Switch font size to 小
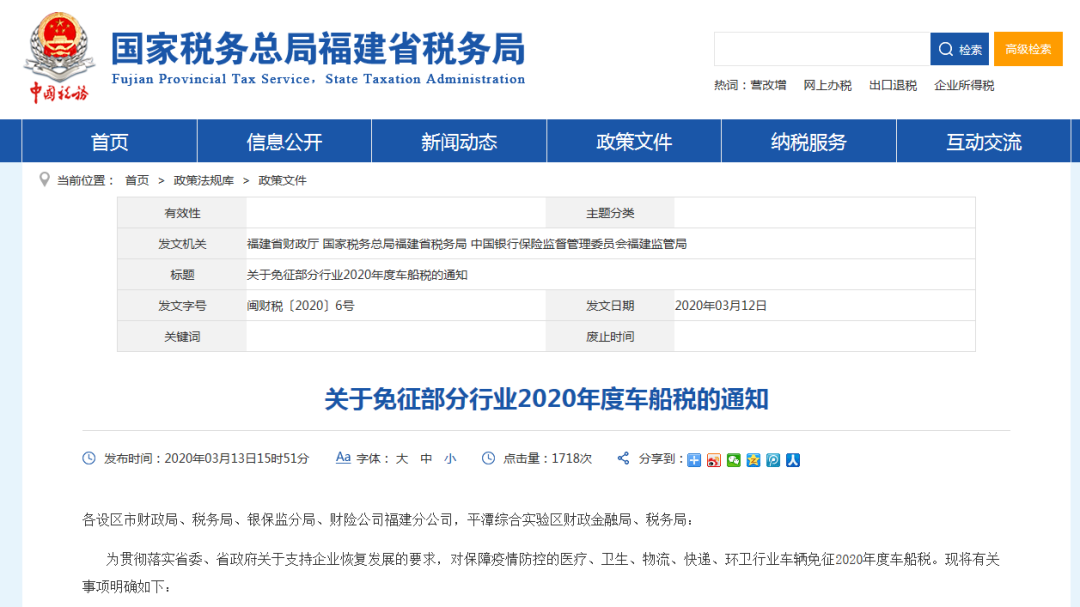Screen dimensions: 1080x607 coord(450,459)
